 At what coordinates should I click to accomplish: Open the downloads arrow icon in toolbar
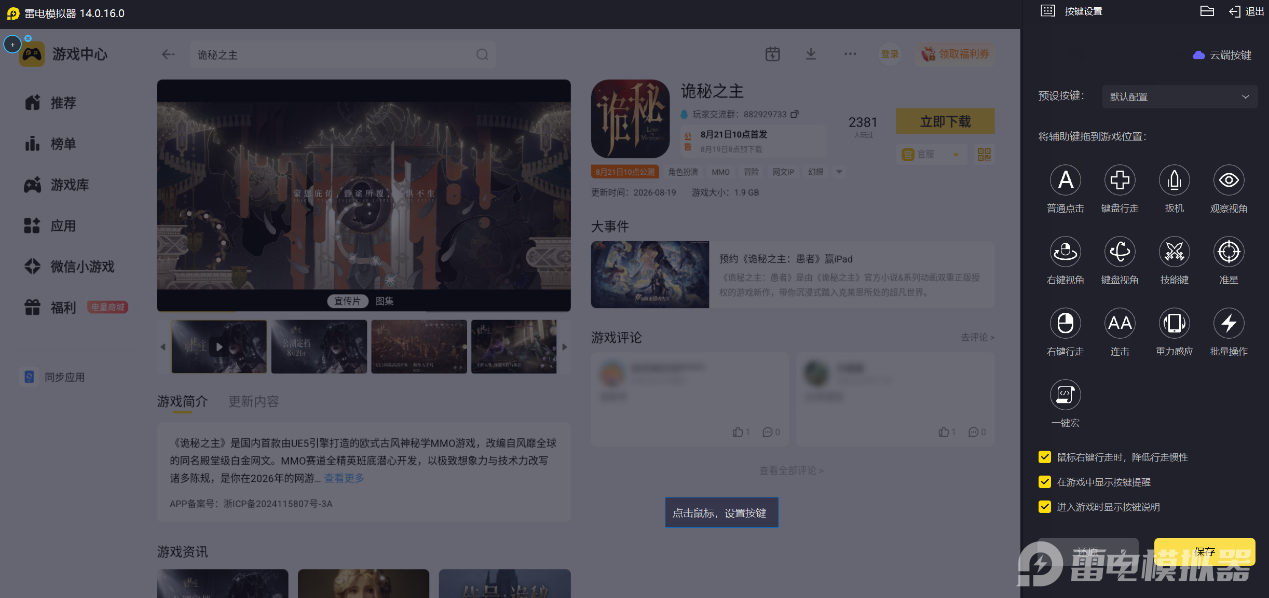click(811, 54)
